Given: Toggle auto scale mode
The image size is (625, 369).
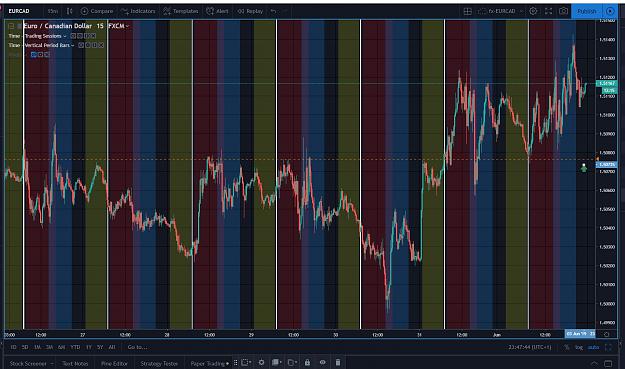Looking at the screenshot, I should [593, 347].
